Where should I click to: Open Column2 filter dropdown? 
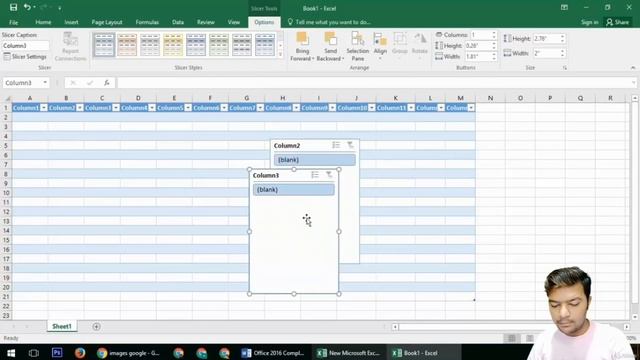click(x=80, y=108)
